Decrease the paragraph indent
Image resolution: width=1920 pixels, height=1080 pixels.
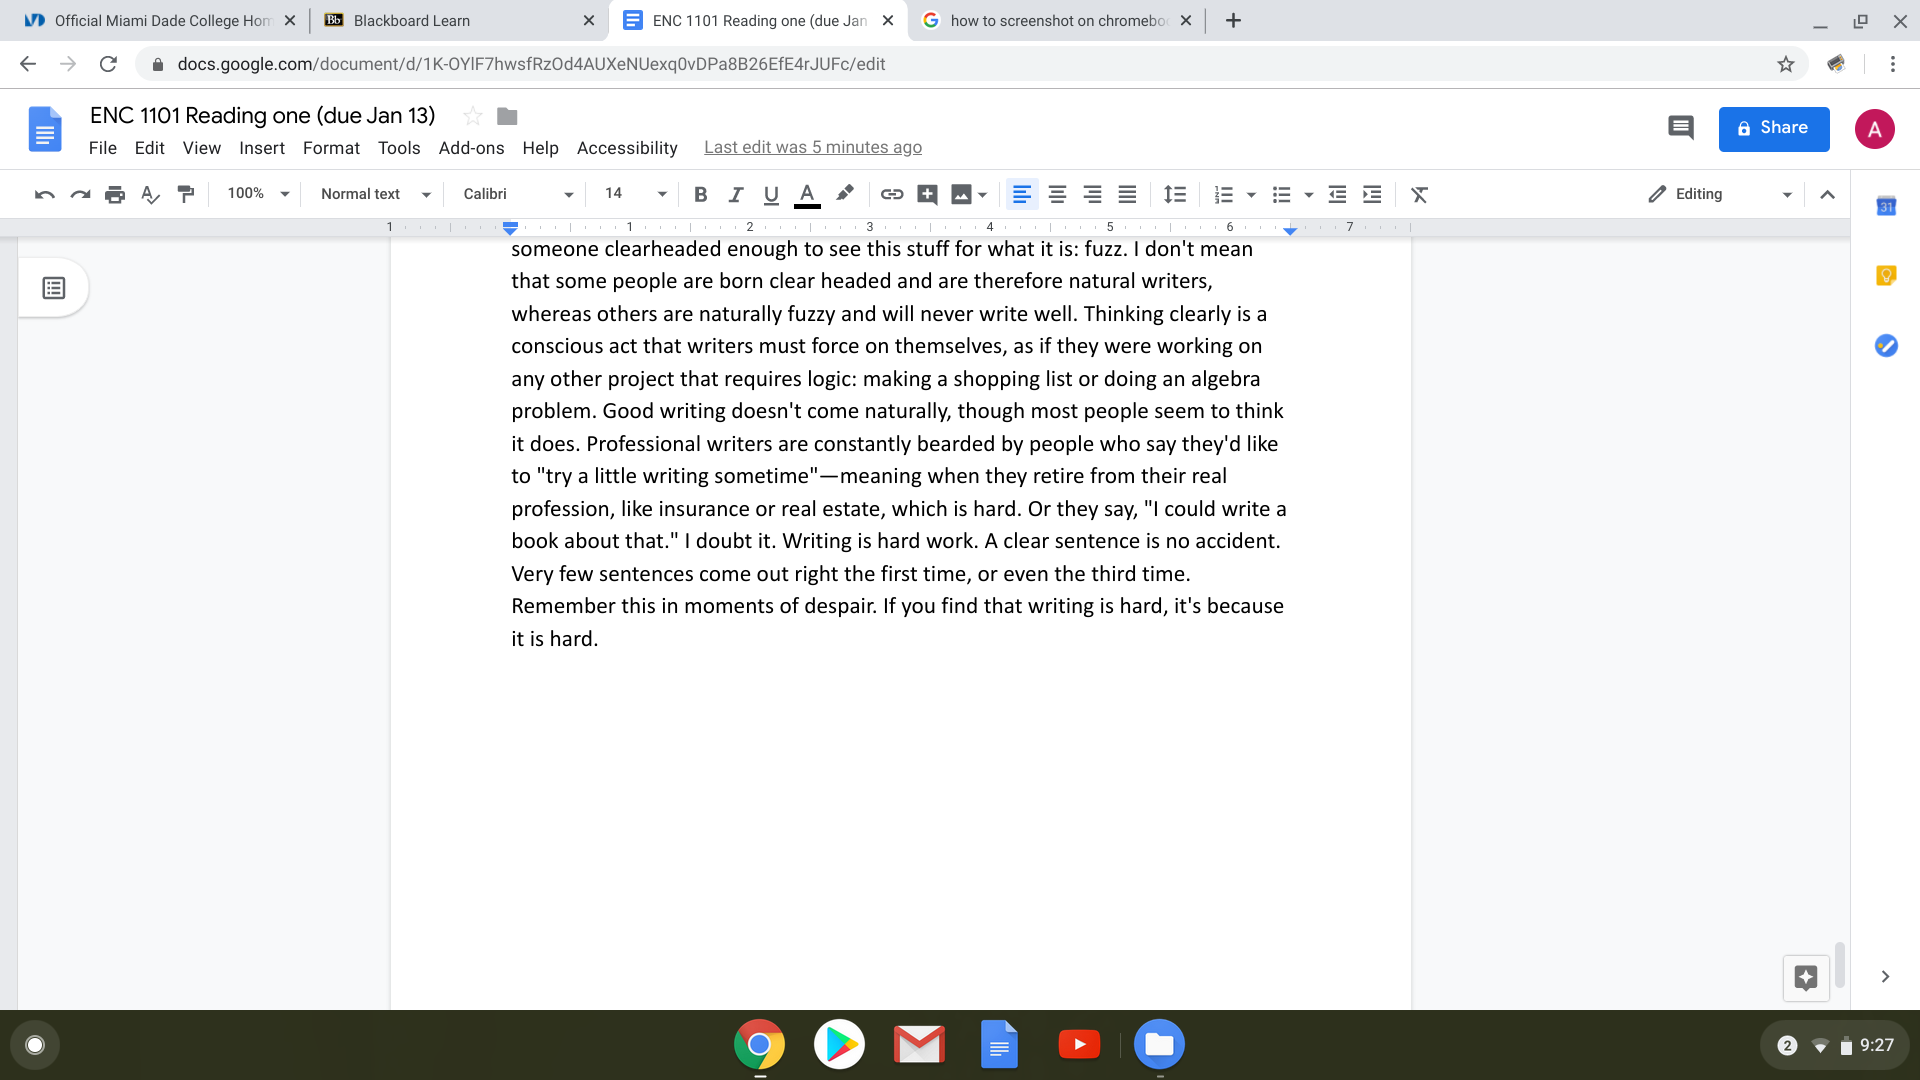(x=1337, y=194)
